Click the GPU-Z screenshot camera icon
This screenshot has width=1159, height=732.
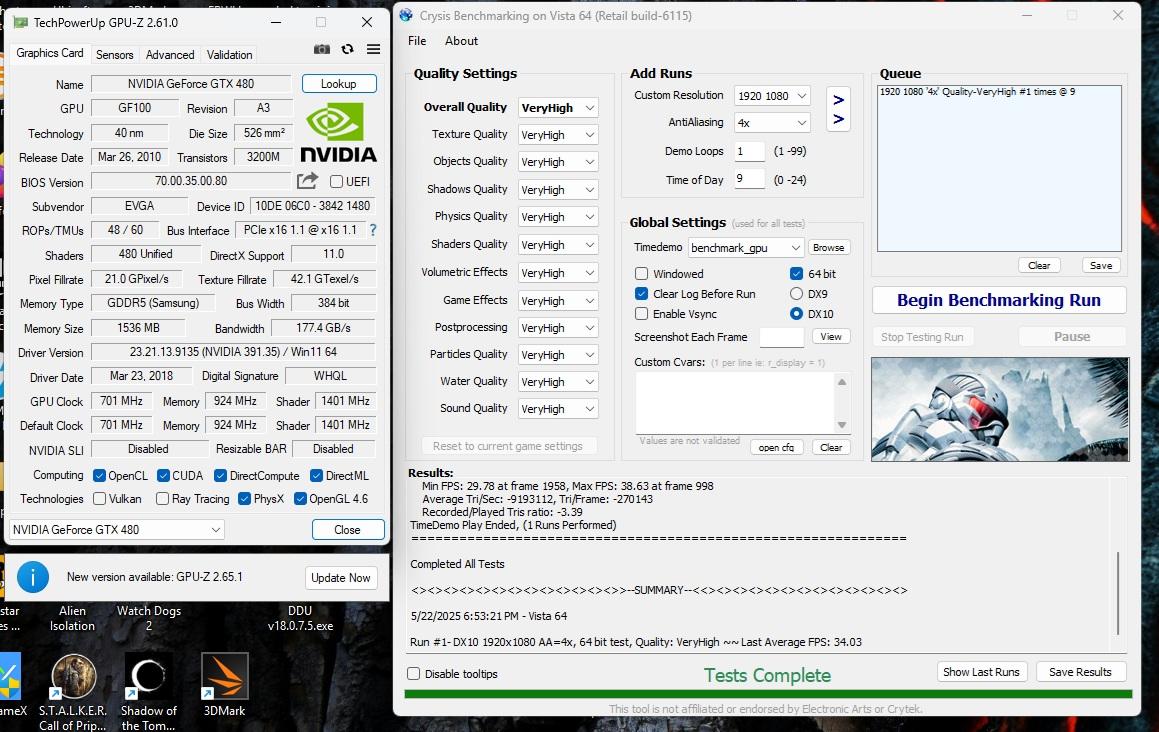pyautogui.click(x=322, y=50)
